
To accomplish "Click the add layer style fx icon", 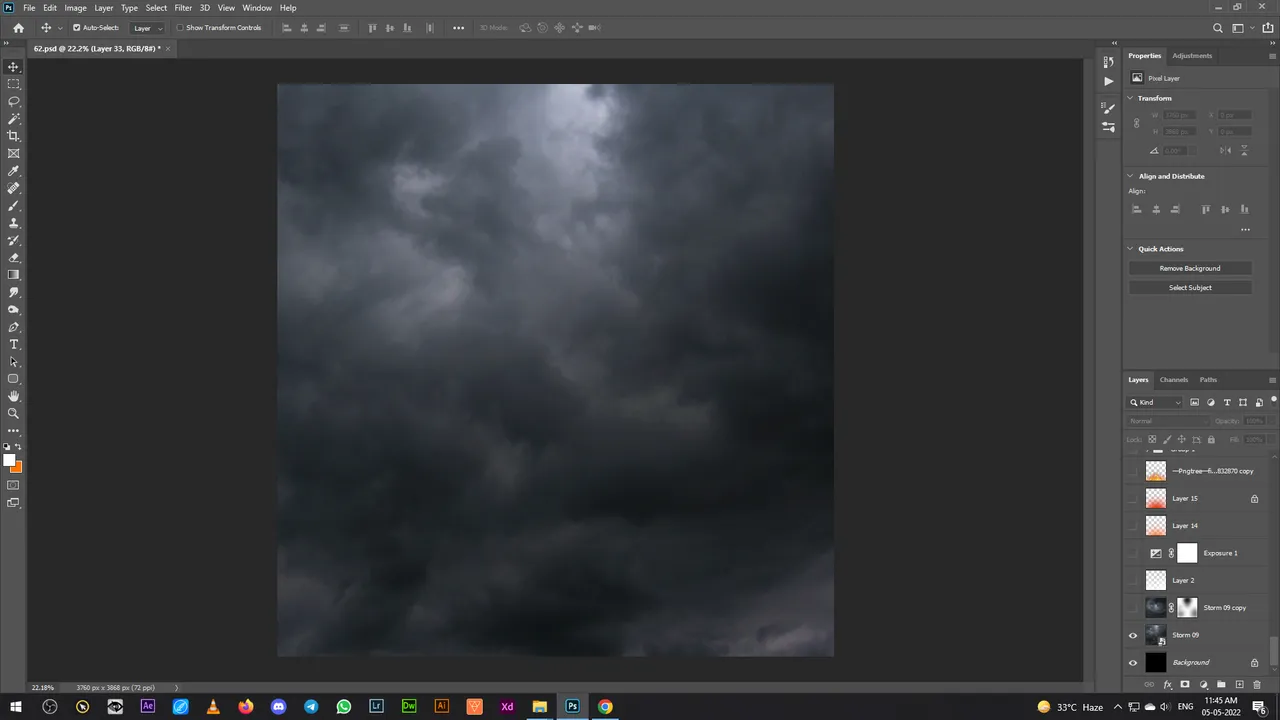I will click(x=1167, y=685).
